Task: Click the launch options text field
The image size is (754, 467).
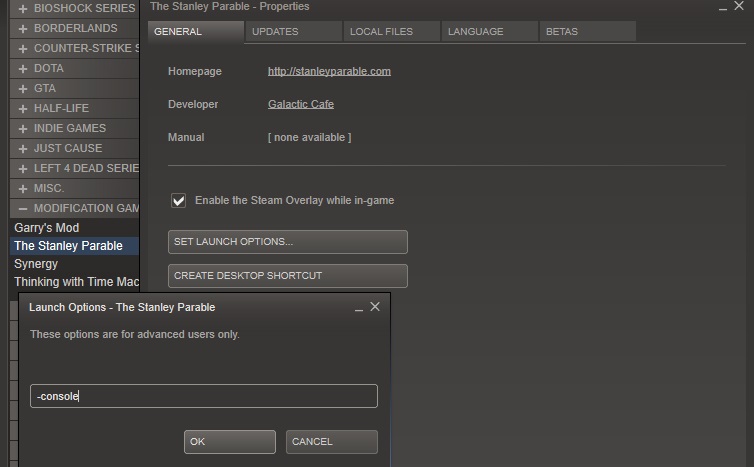Action: coord(204,396)
